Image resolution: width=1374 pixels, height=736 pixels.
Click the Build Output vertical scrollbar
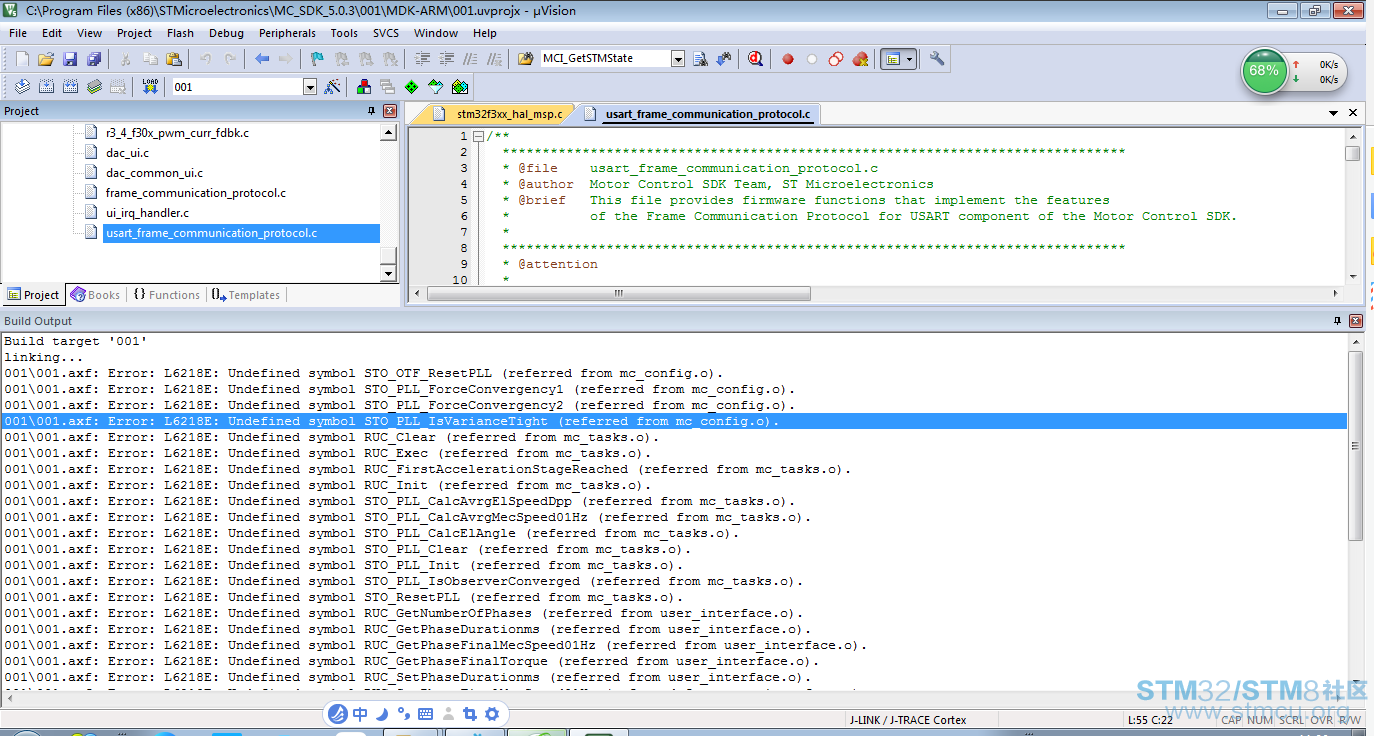[x=1355, y=445]
